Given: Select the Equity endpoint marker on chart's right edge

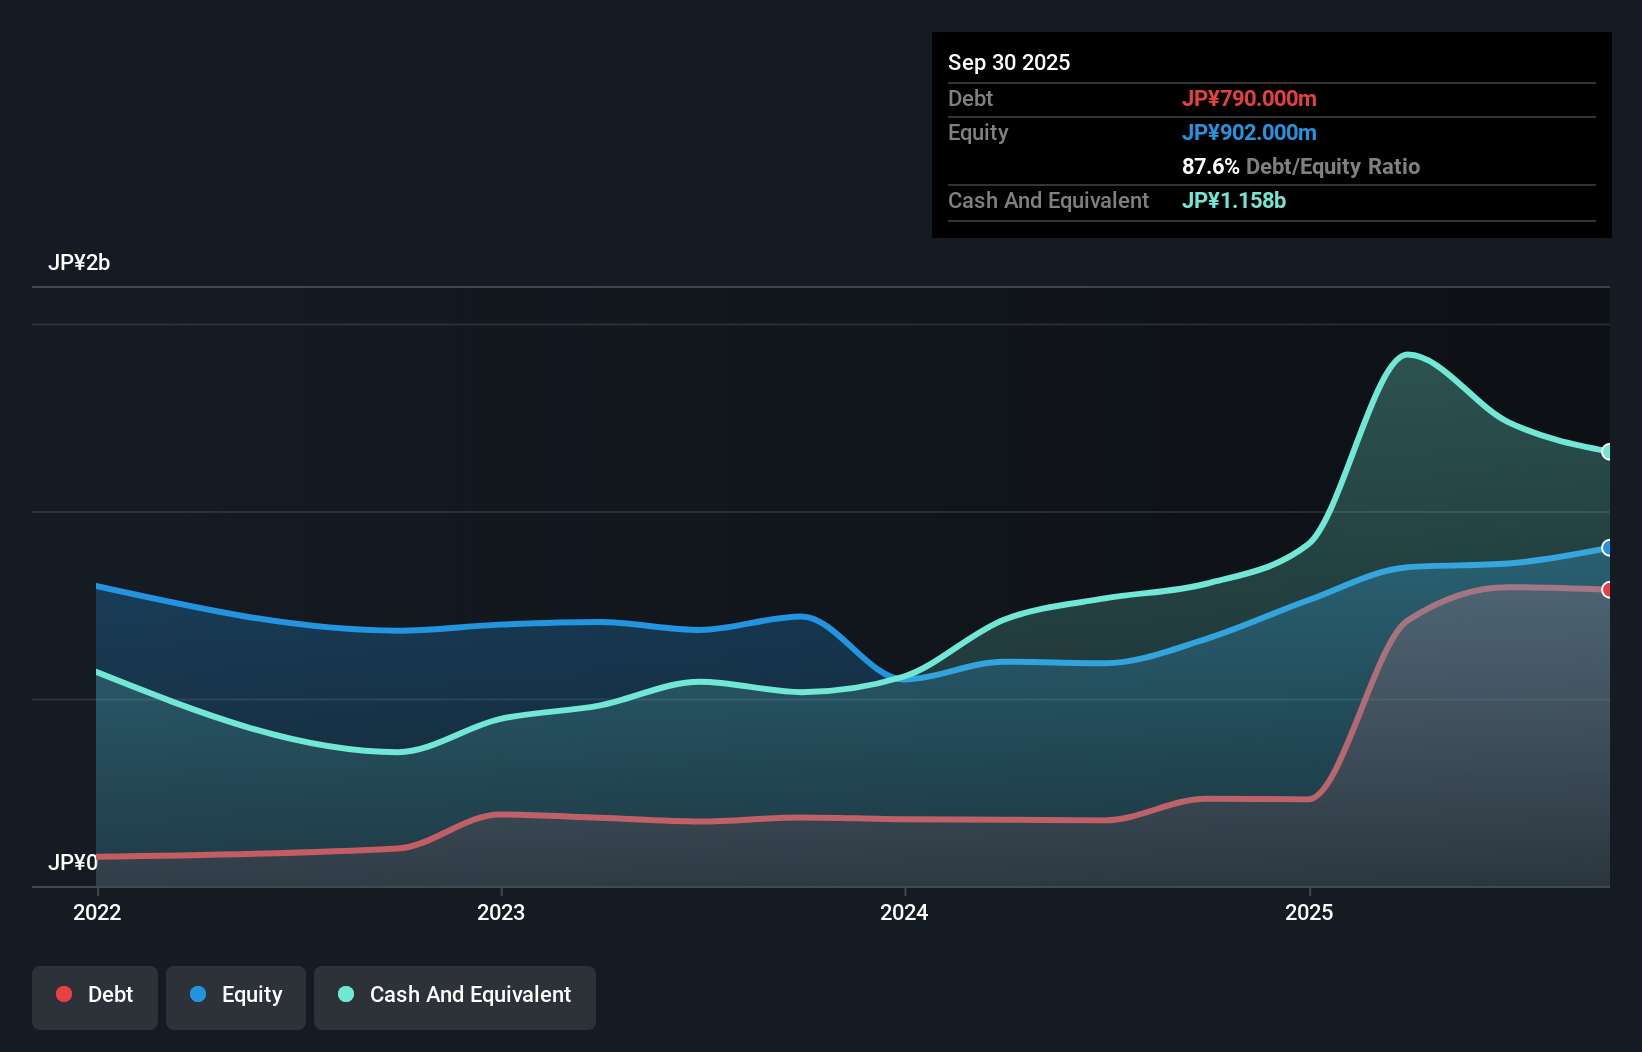Looking at the screenshot, I should pyautogui.click(x=1608, y=549).
